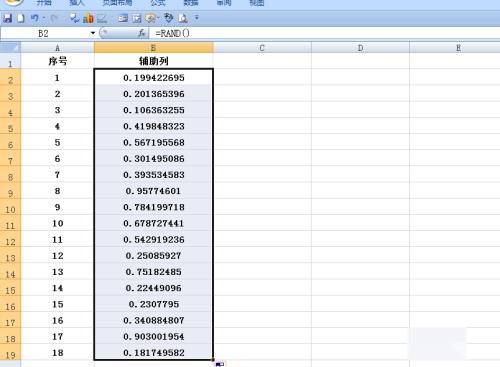500x367 pixels.
Task: Select row header 1
Action: tap(10, 61)
